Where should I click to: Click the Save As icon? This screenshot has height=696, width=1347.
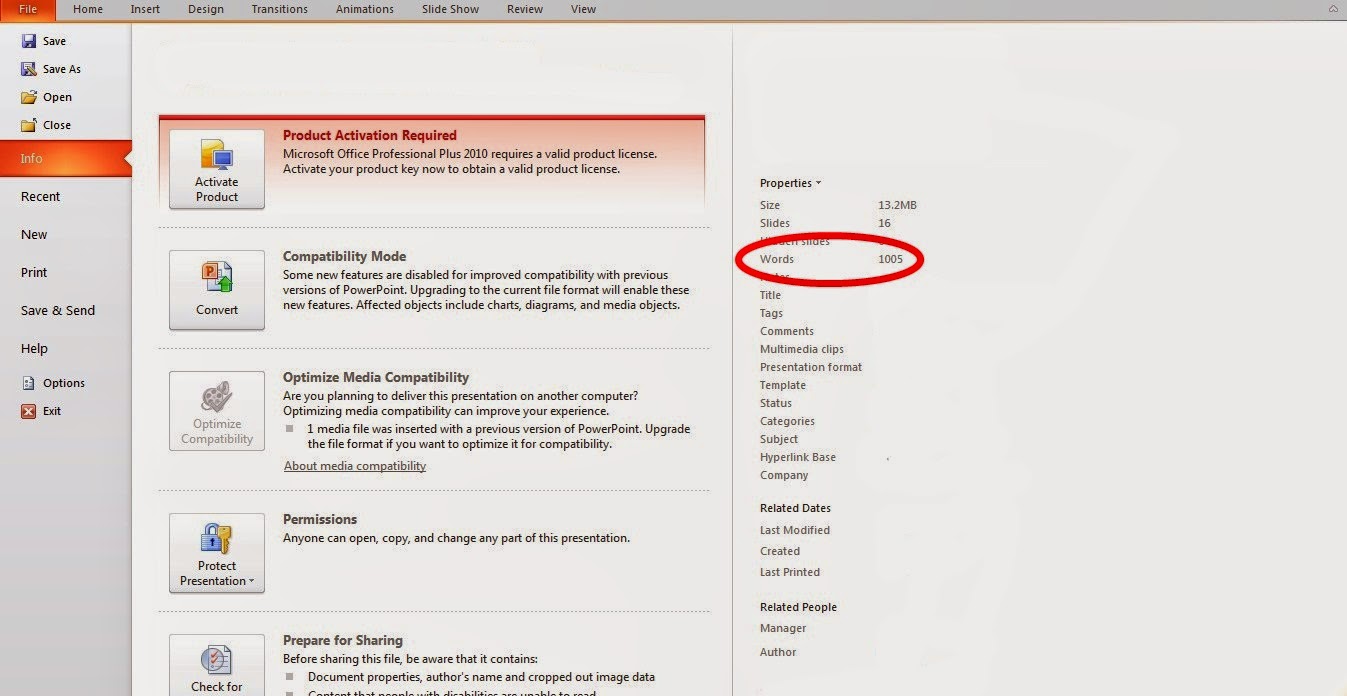[29, 69]
